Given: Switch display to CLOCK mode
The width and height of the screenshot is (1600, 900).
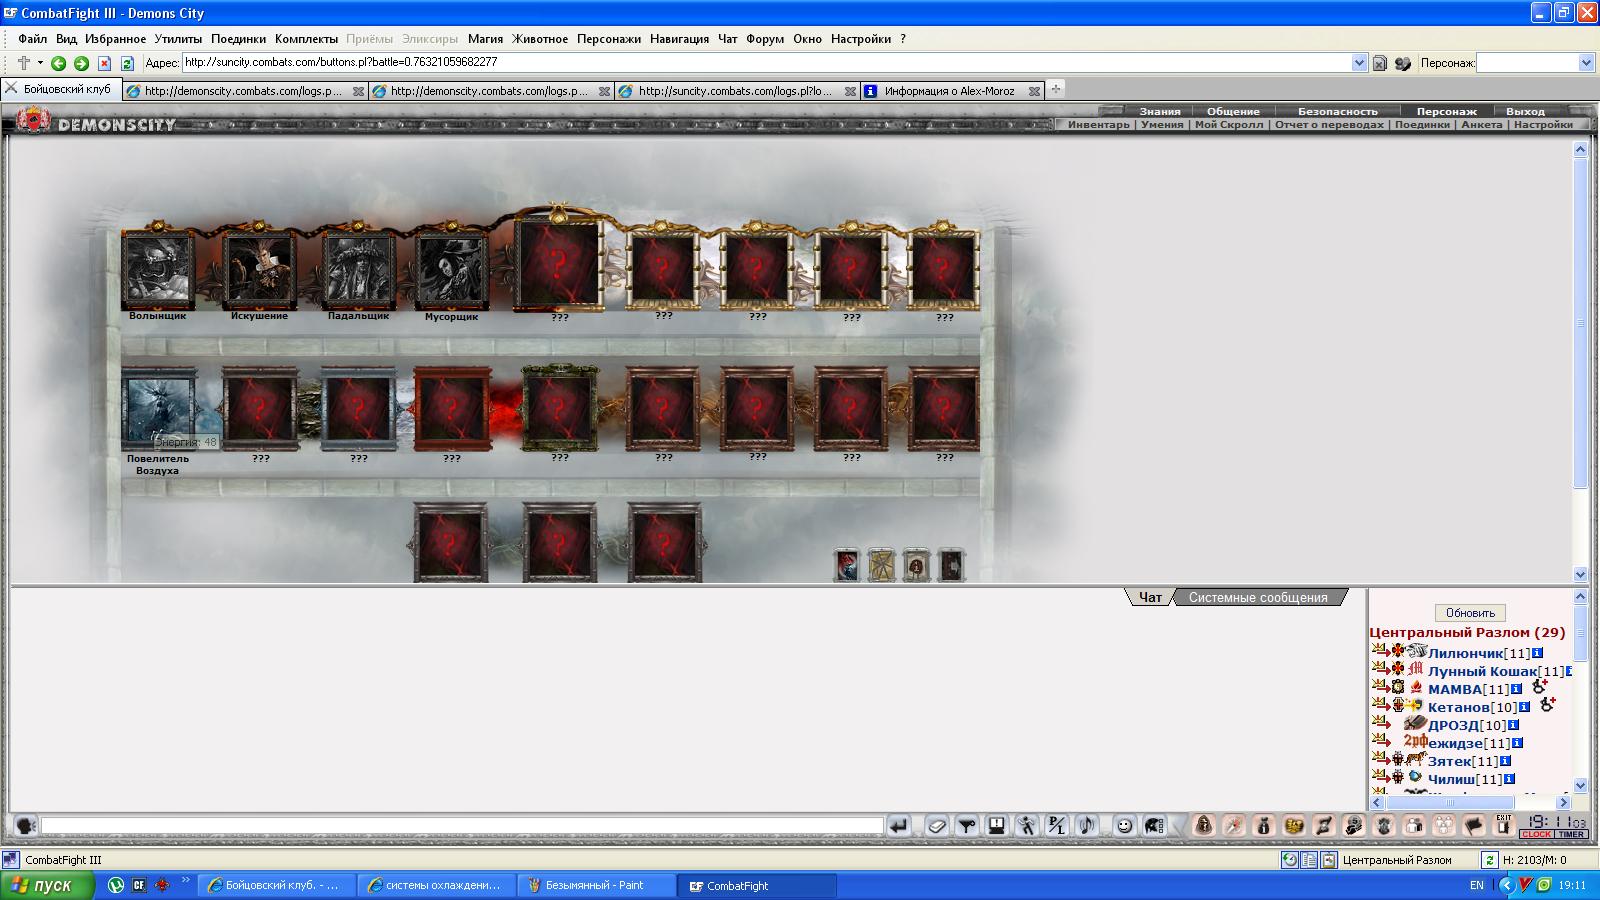Looking at the screenshot, I should coord(1536,834).
